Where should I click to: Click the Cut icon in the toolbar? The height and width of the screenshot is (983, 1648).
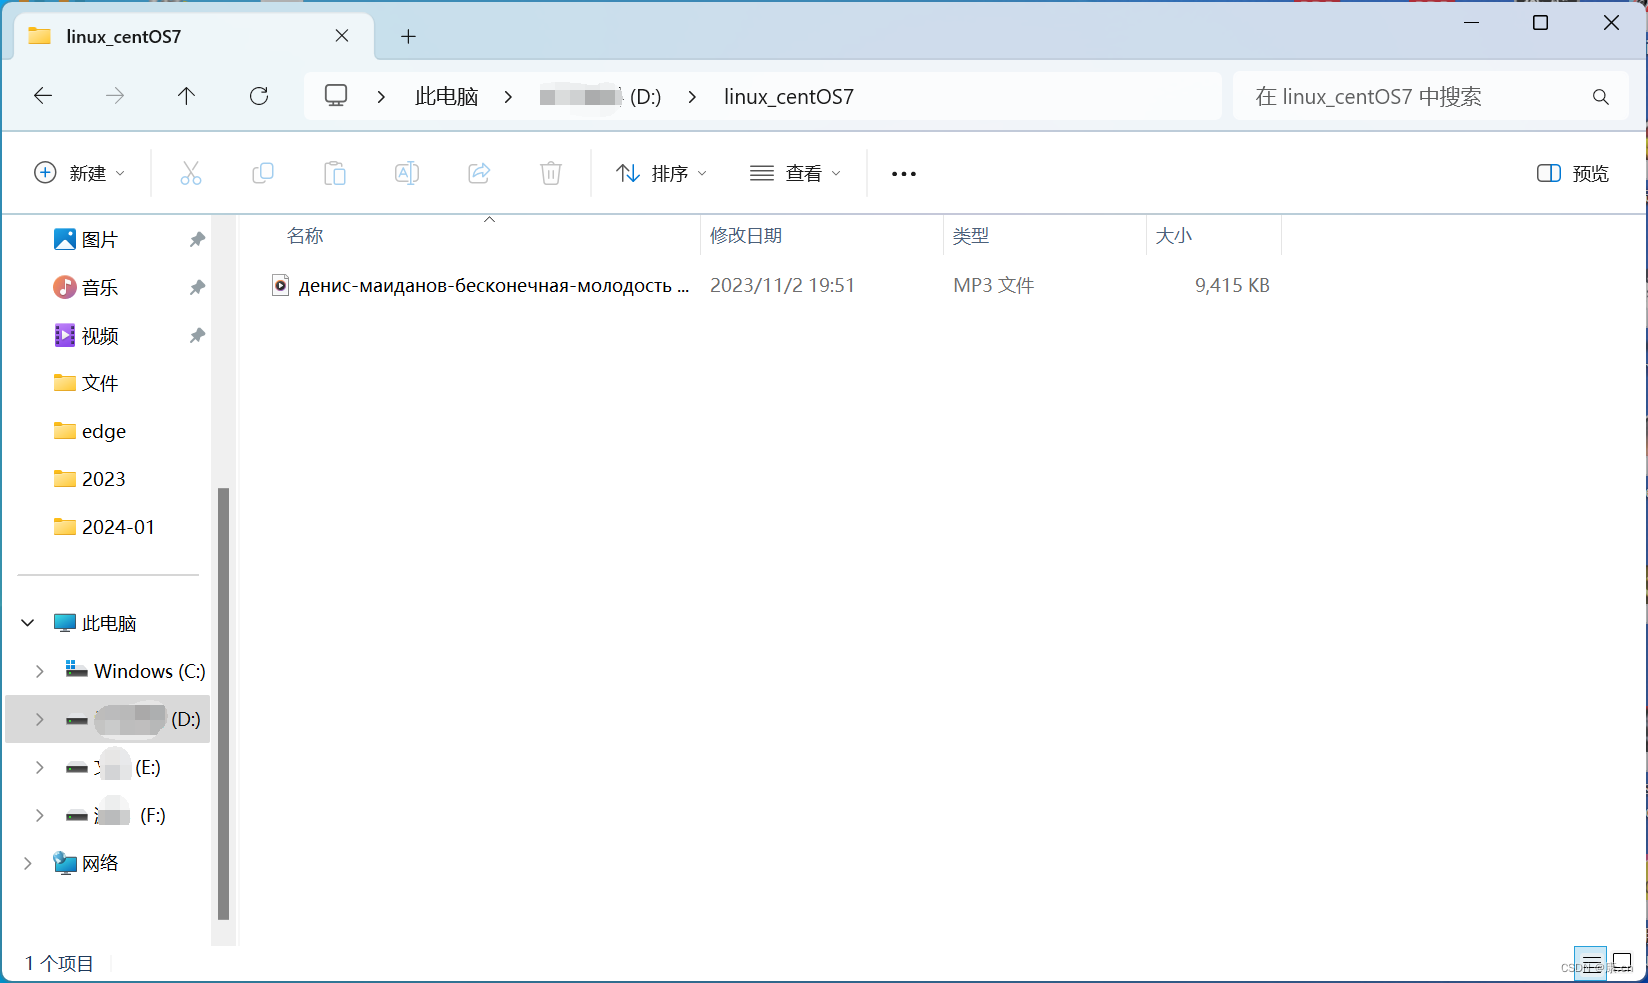pyautogui.click(x=191, y=172)
